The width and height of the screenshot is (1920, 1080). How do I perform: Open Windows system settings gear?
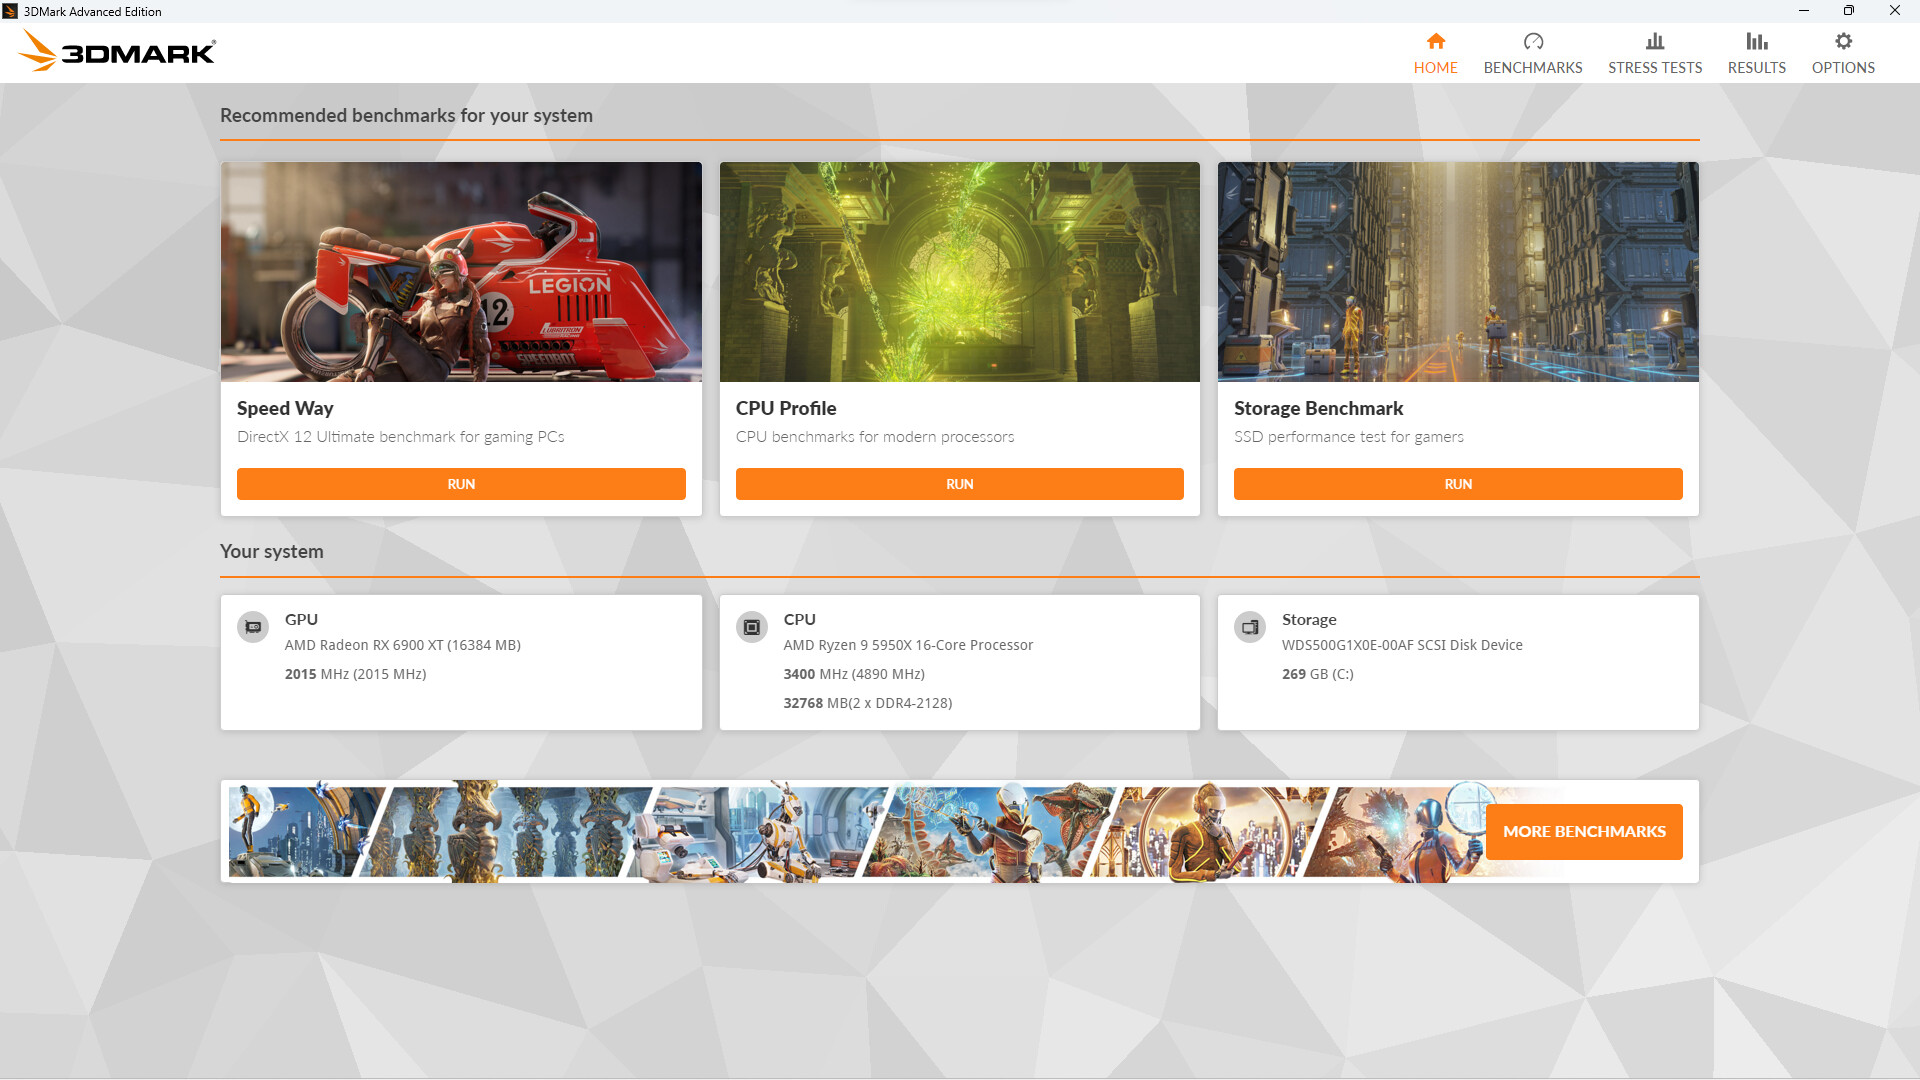tap(1842, 41)
